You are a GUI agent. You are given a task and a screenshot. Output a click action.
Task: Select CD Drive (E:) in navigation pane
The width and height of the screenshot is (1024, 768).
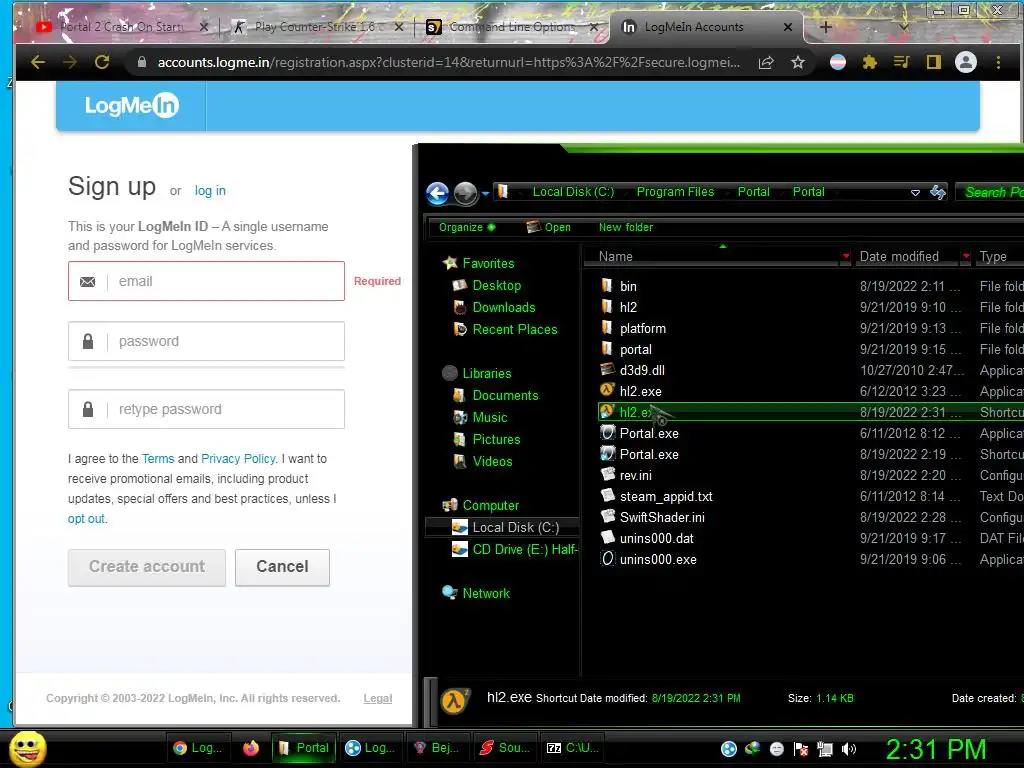[514, 549]
